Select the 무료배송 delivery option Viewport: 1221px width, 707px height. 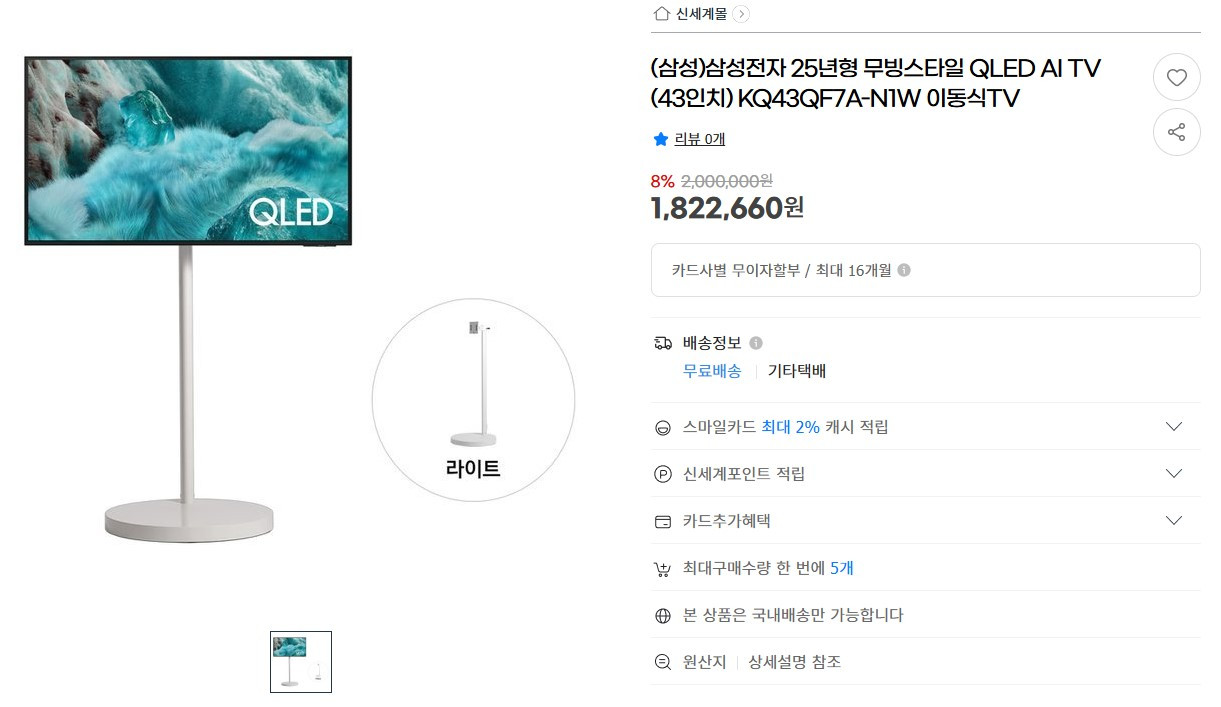click(x=713, y=370)
